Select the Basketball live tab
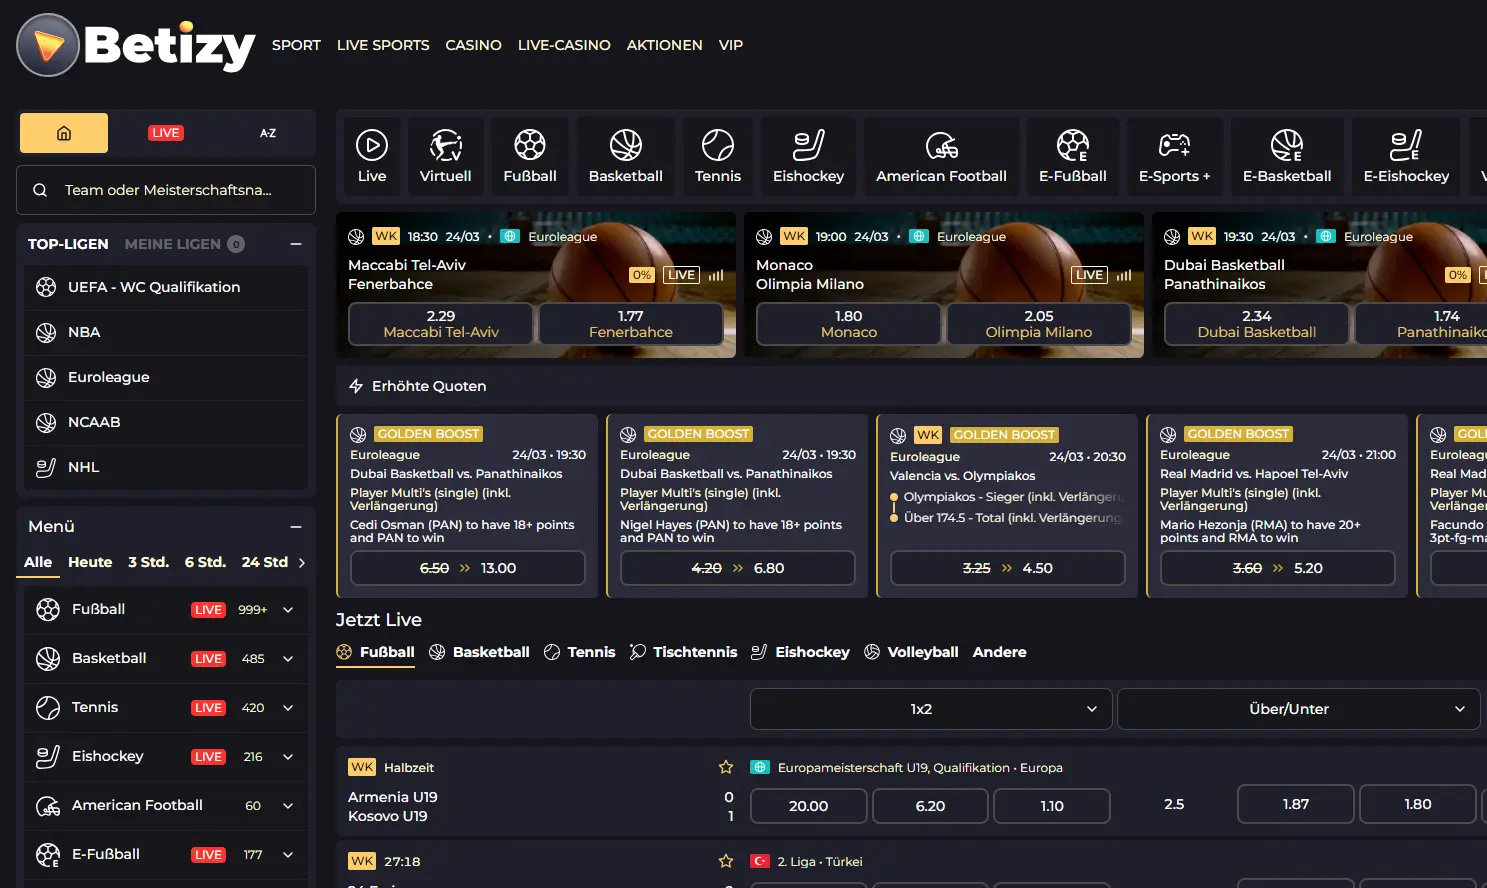This screenshot has height=888, width=1487. (x=479, y=652)
